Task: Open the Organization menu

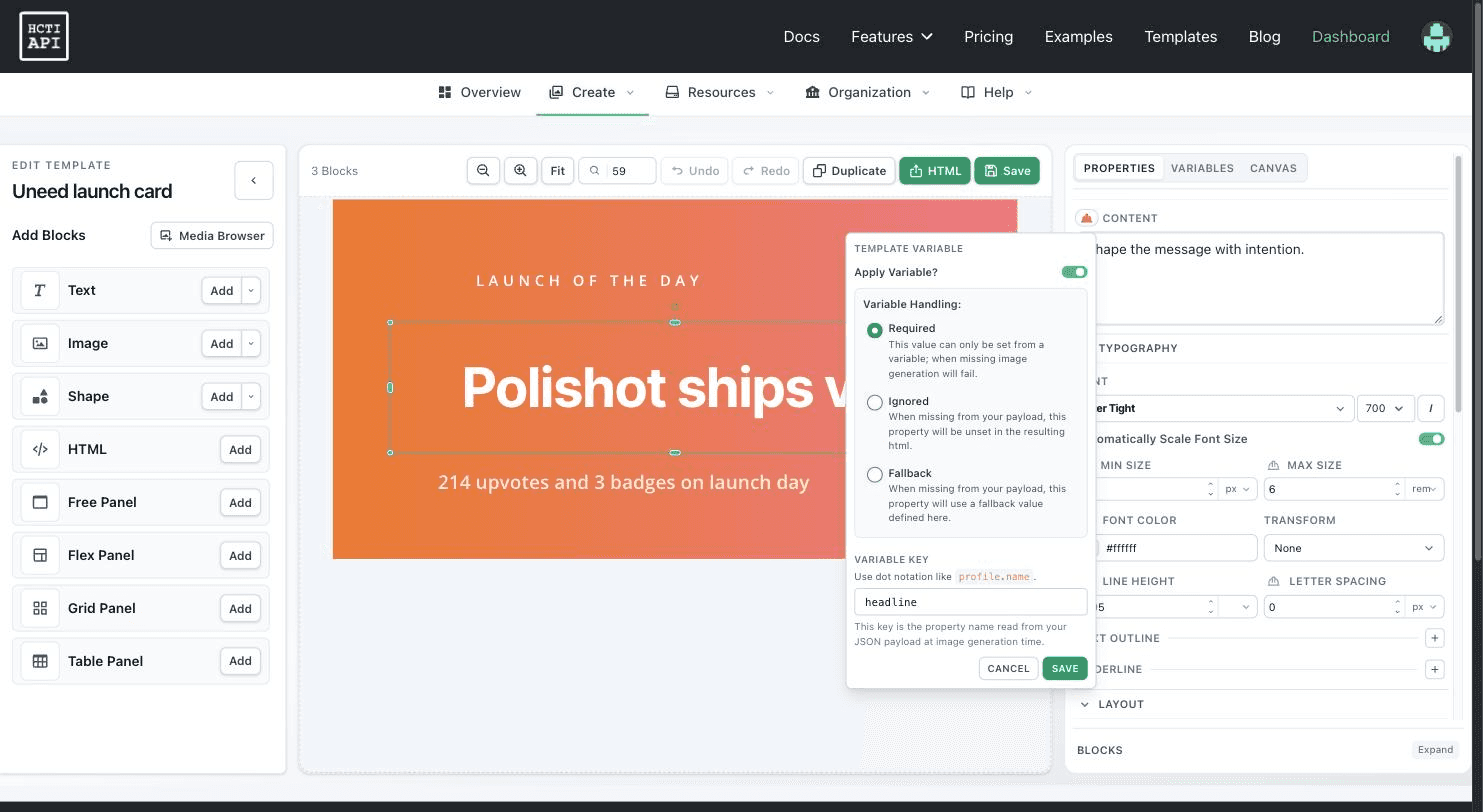Action: tap(867, 92)
